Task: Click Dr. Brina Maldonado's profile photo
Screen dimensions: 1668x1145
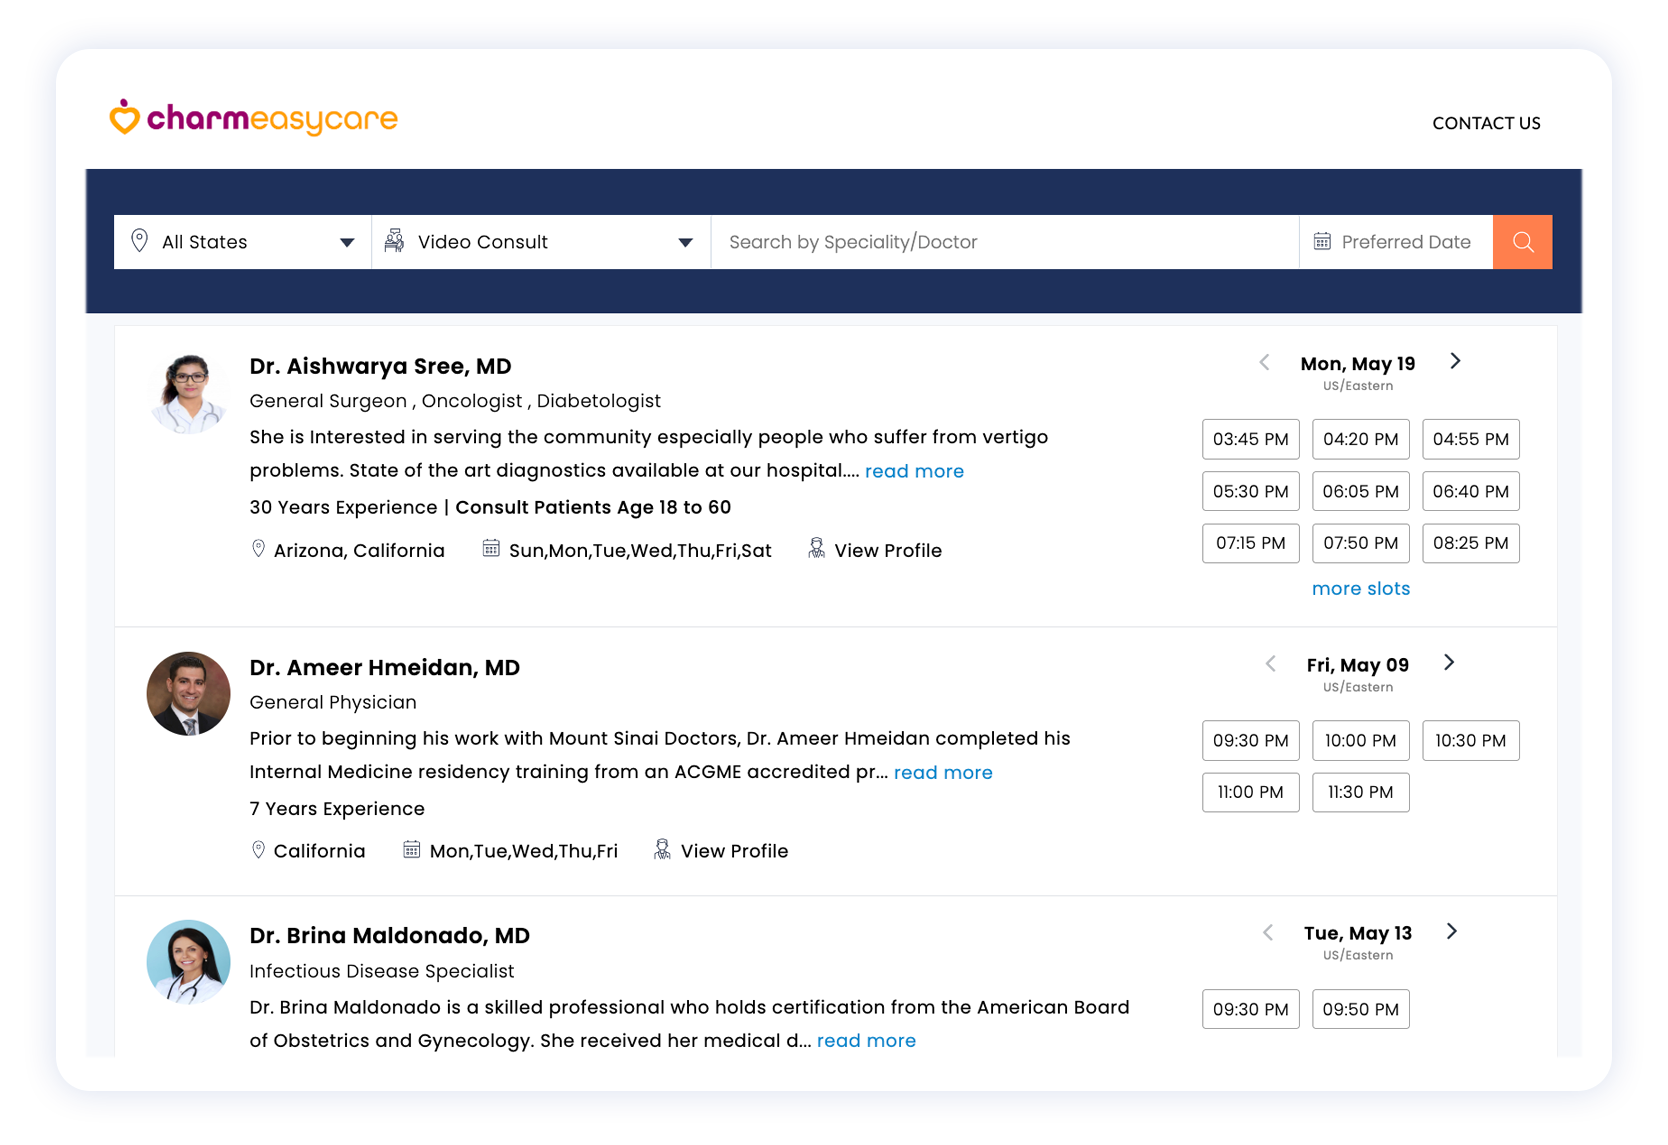Action: click(x=188, y=961)
